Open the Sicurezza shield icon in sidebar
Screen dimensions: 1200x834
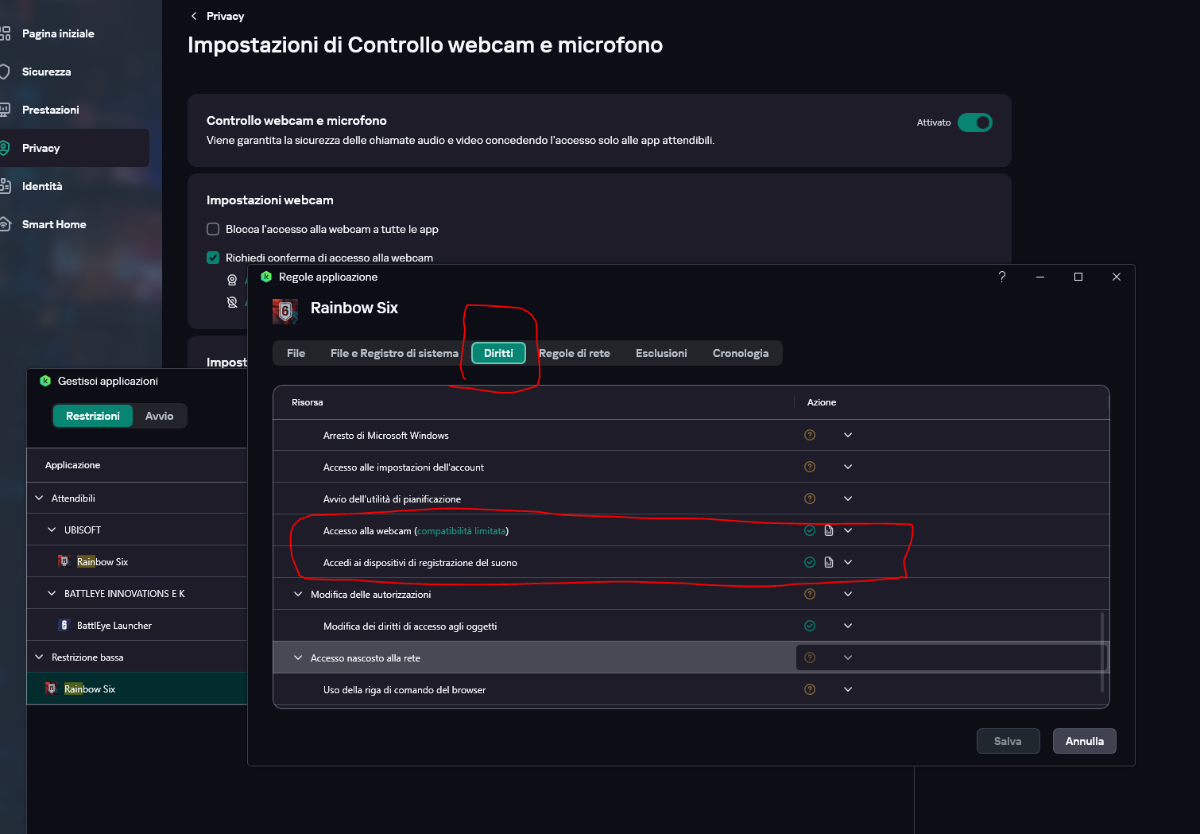5,72
